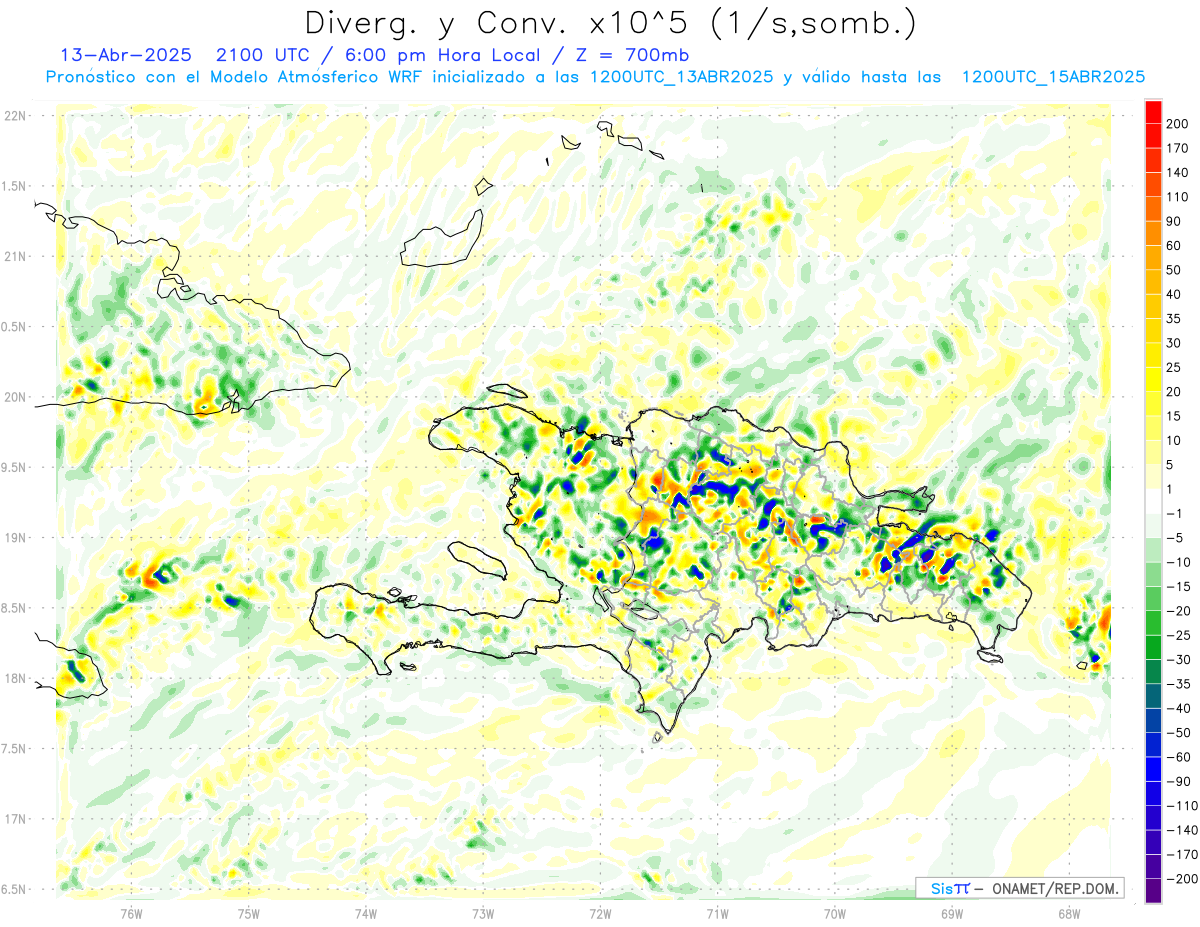Click the latitude label "7.5N"
This screenshot has width=1200, height=927.
click(13, 748)
